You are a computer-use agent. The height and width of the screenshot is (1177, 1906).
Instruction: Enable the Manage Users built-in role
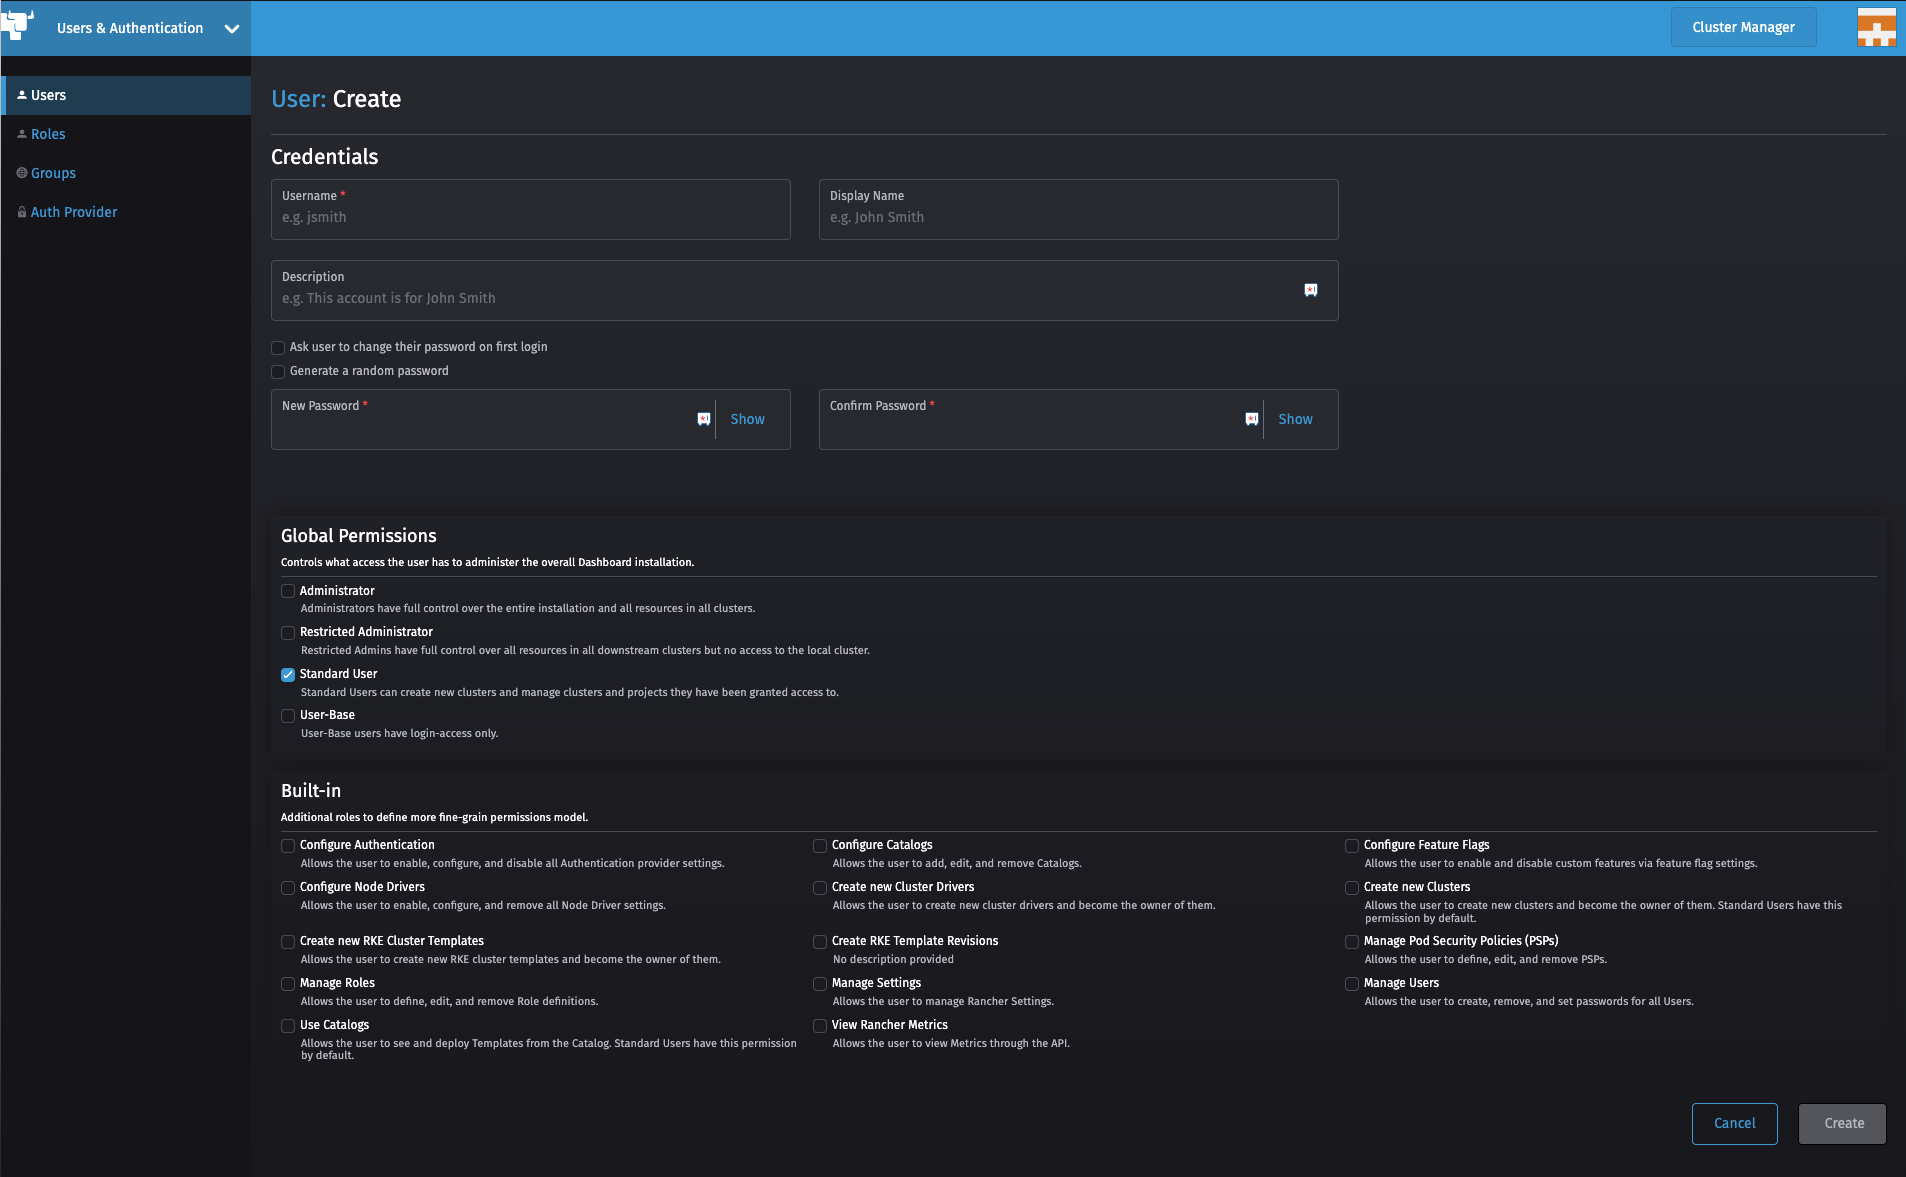[x=1352, y=984]
